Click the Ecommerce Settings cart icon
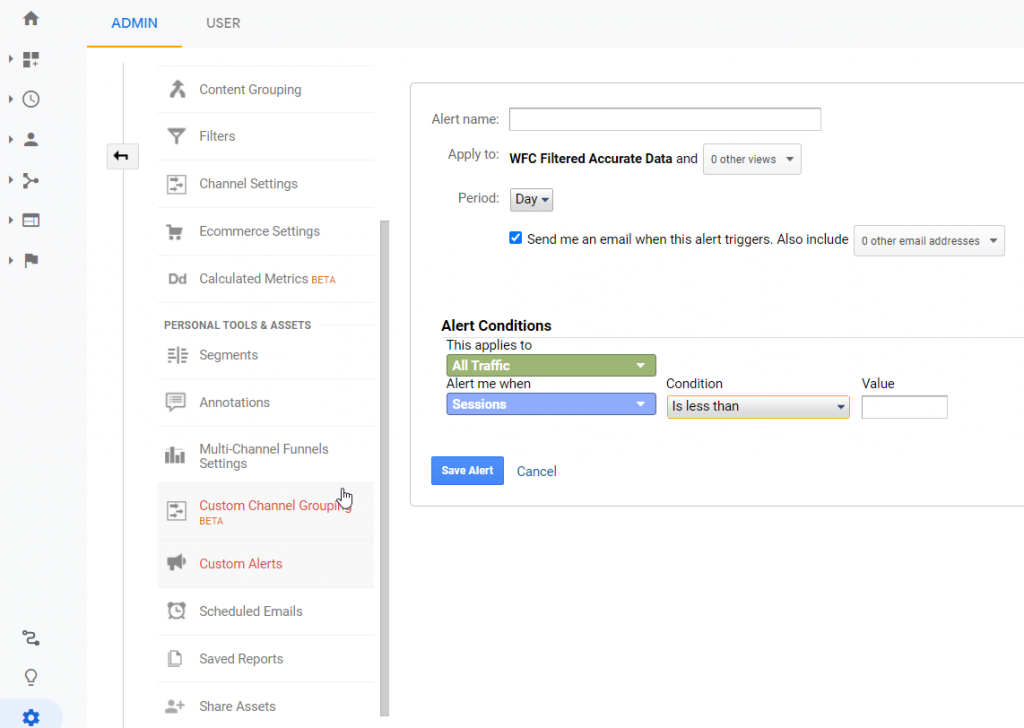 point(174,232)
